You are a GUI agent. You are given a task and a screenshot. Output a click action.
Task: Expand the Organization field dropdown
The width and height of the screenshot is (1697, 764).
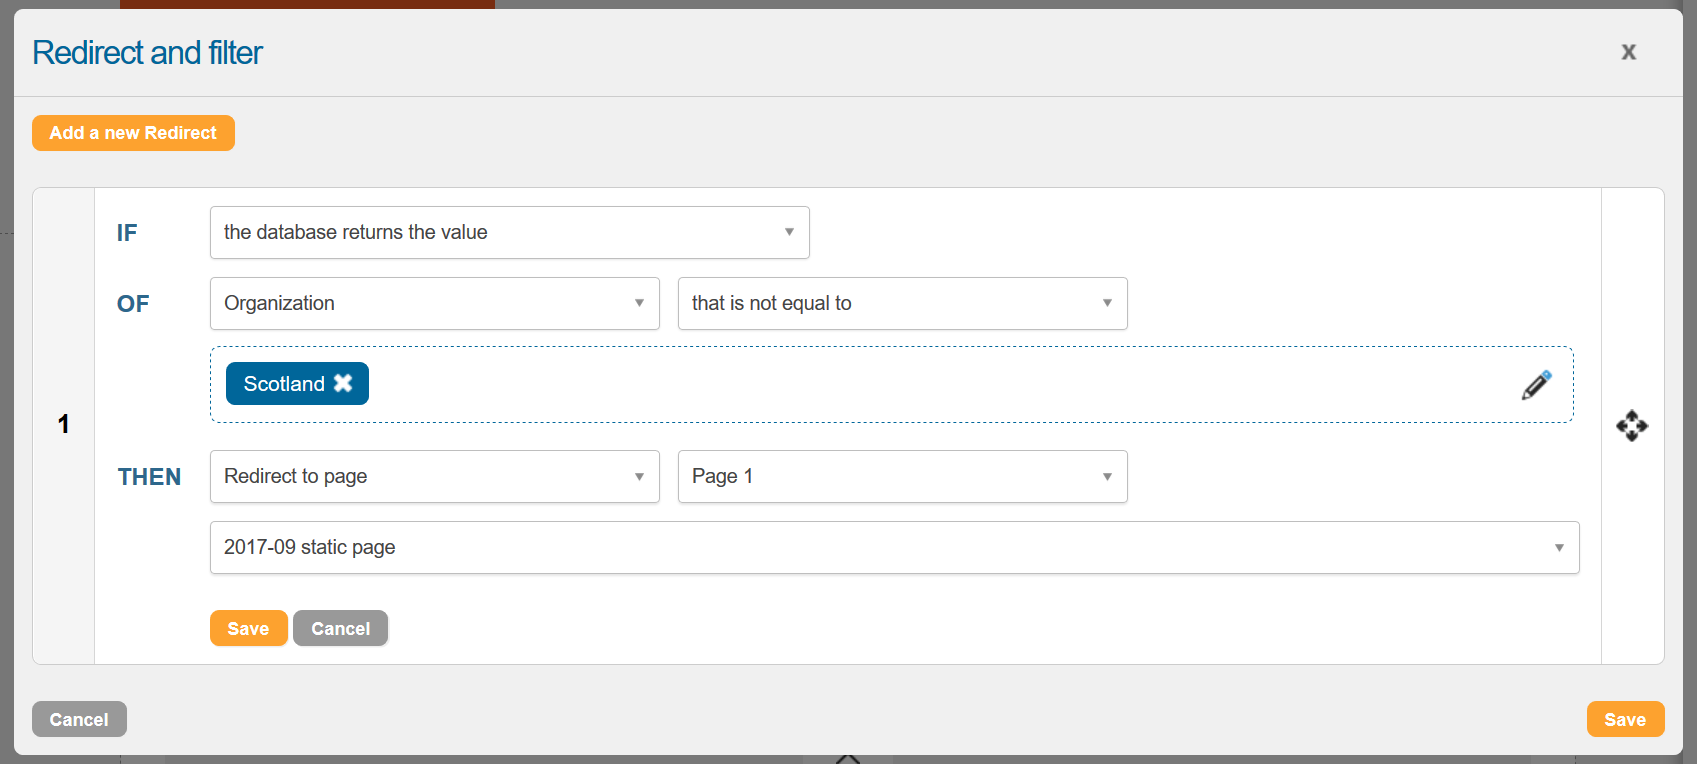pyautogui.click(x=434, y=303)
